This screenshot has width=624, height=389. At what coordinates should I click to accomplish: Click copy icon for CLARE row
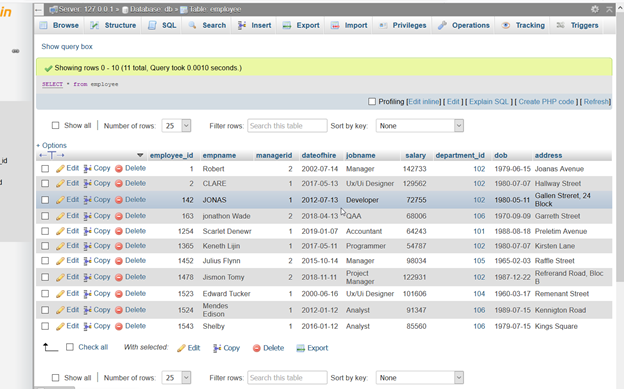point(88,184)
